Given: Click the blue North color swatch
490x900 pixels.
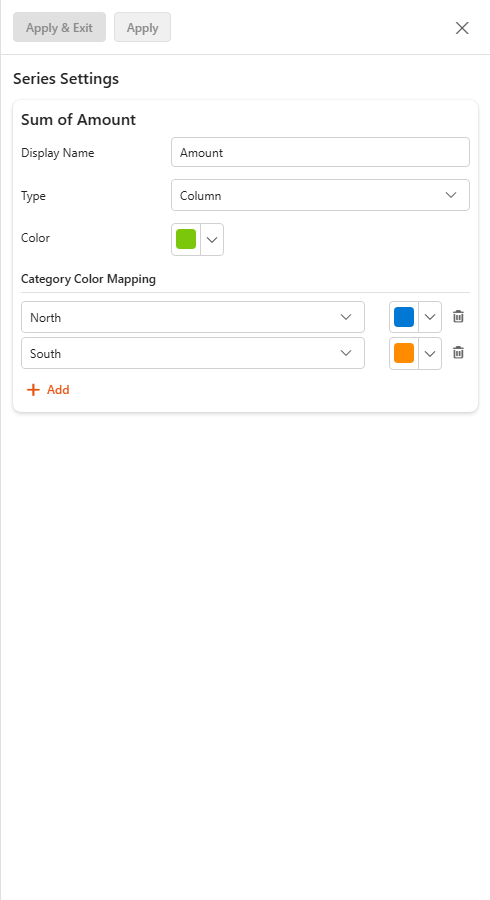Looking at the screenshot, I should pos(404,317).
